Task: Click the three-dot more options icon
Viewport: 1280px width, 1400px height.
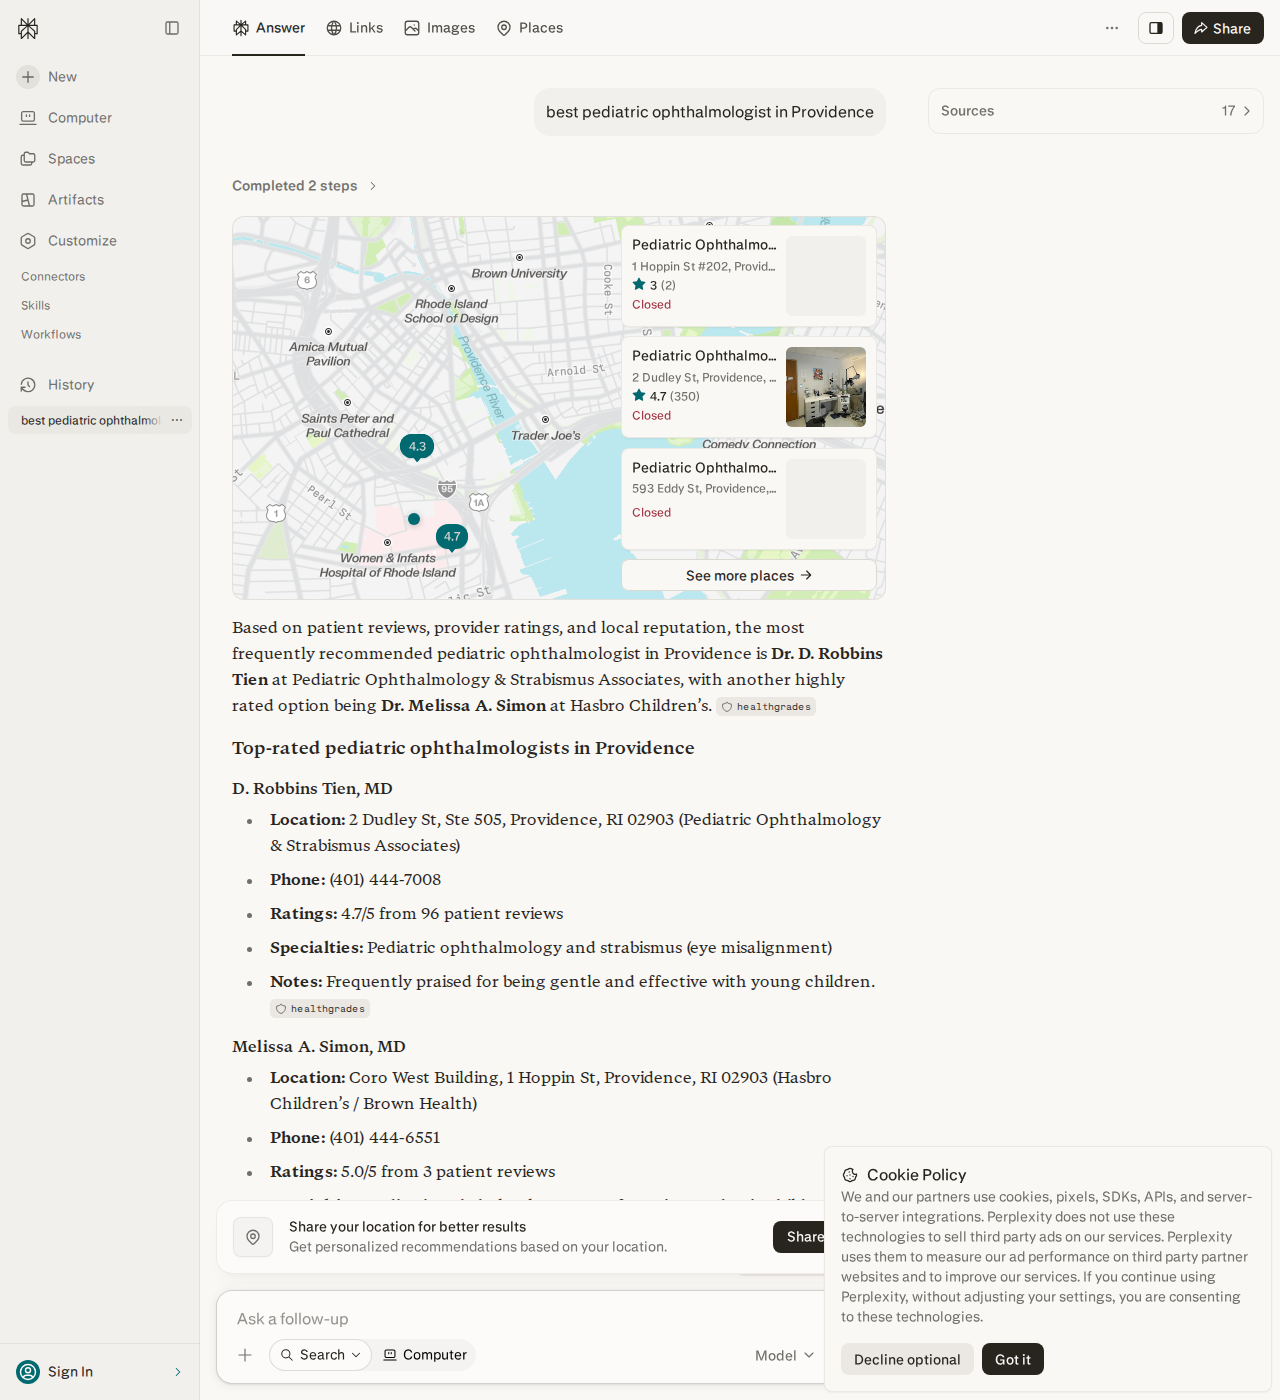Action: tap(1112, 28)
